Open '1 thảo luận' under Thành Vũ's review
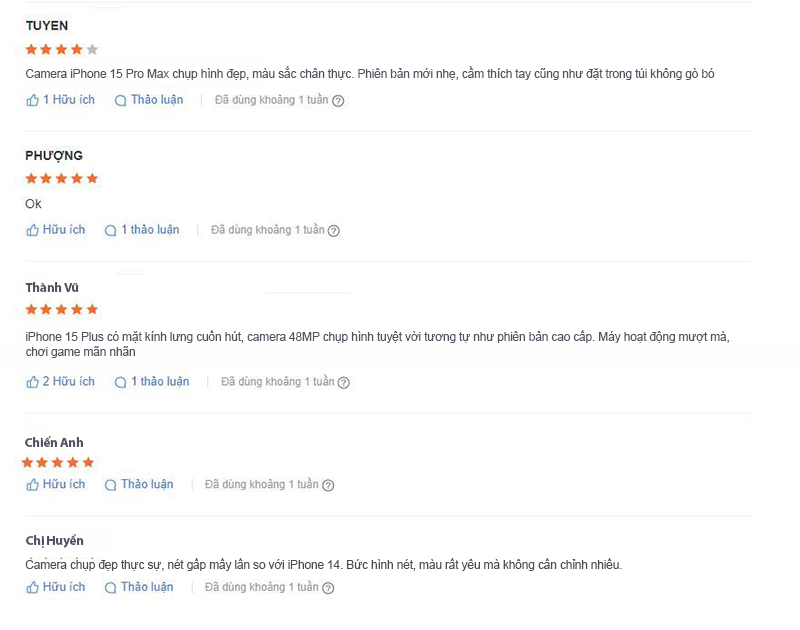This screenshot has width=800, height=630. pyautogui.click(x=160, y=382)
